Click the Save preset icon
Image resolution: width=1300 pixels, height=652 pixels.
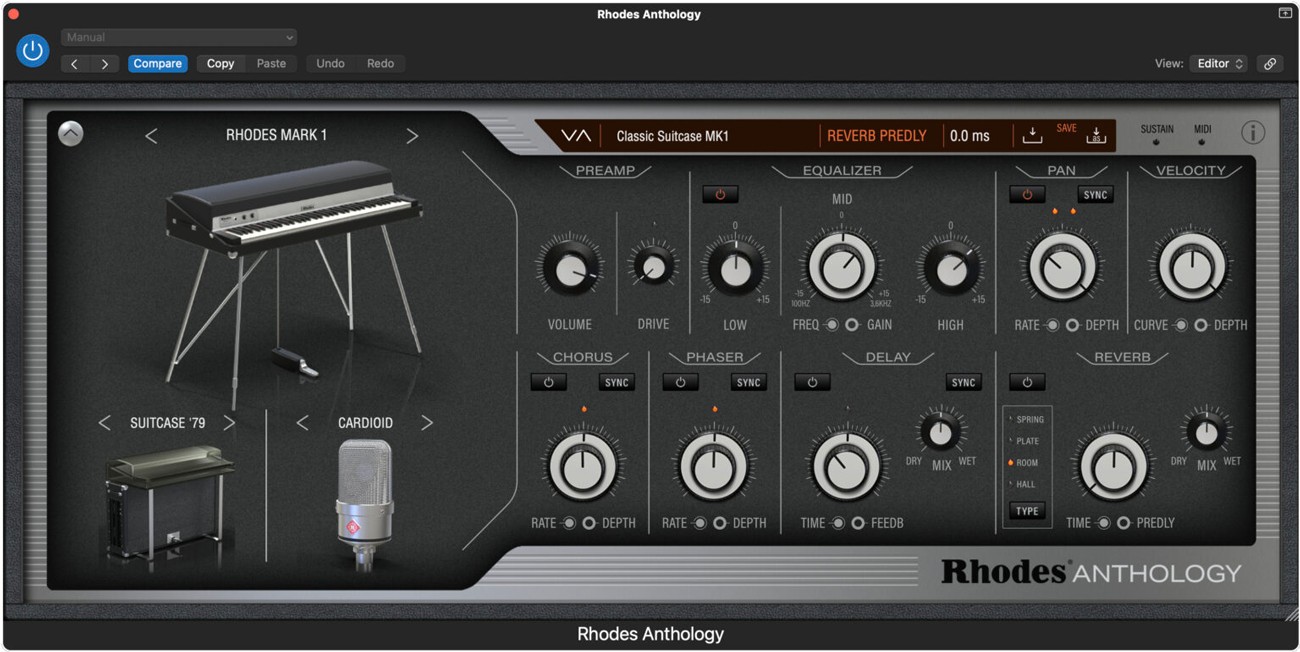(1032, 135)
